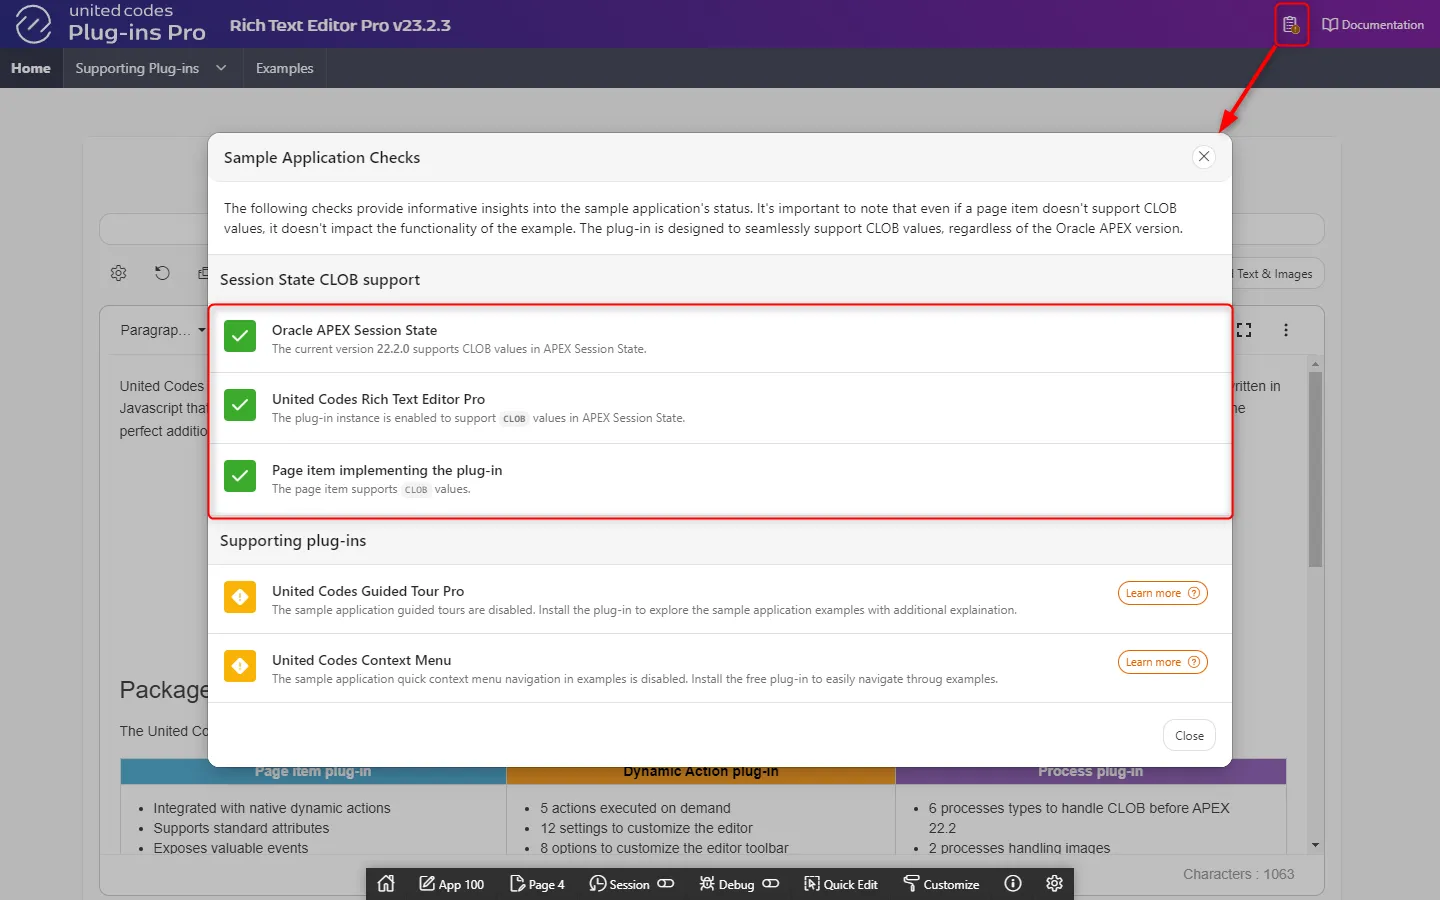Open Page 4 in developer toolbar
1440x900 pixels.
[x=537, y=884]
